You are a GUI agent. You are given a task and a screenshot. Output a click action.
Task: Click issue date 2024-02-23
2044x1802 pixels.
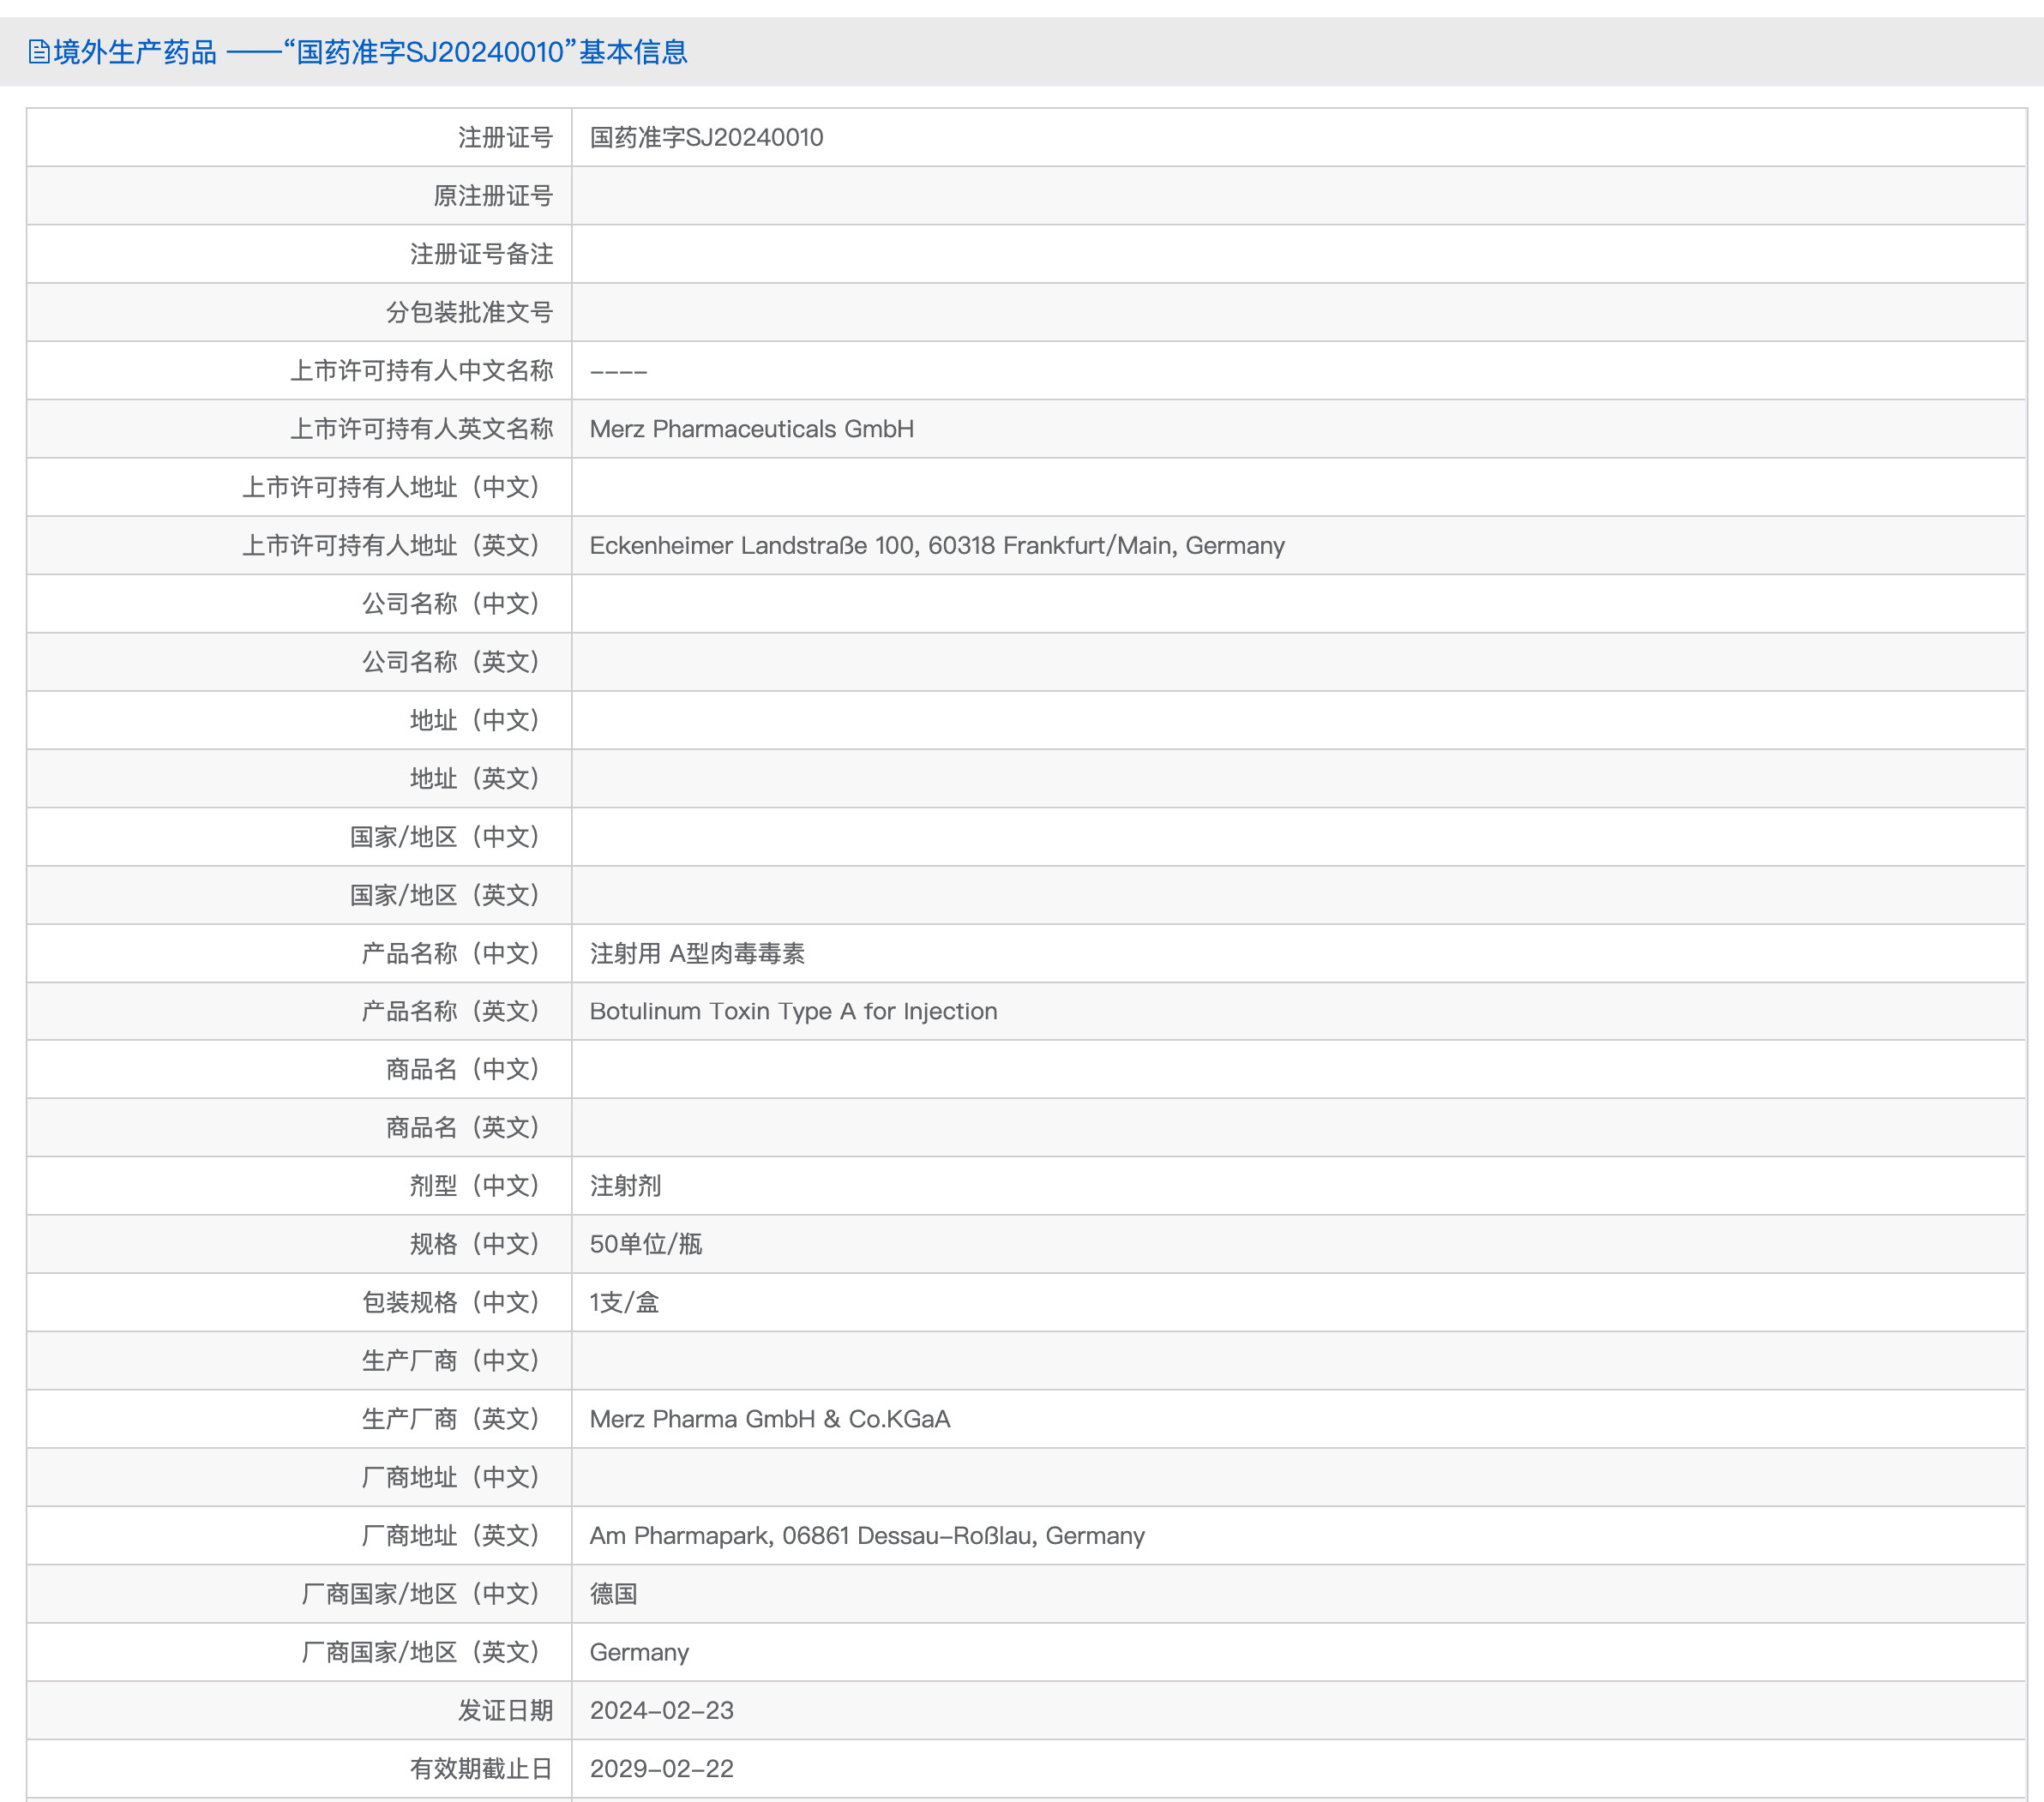(661, 1711)
